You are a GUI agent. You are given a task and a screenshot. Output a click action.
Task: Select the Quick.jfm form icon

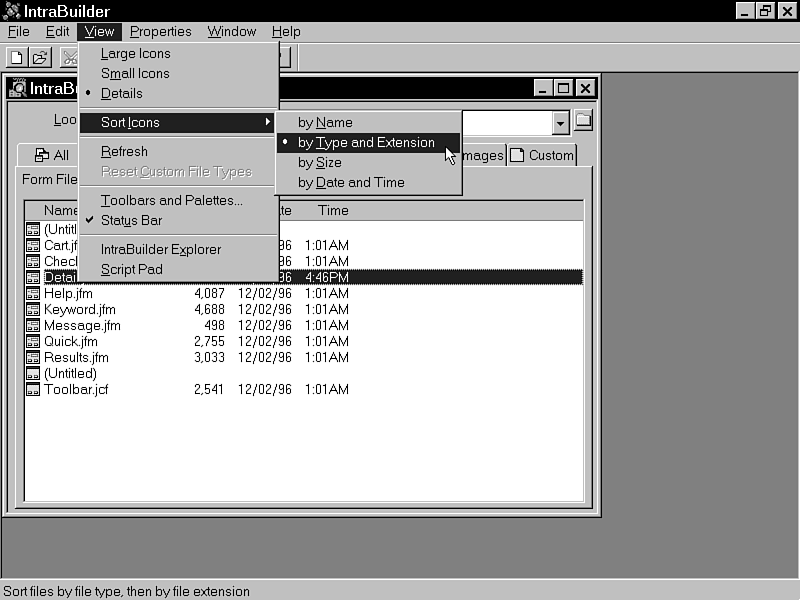(x=33, y=342)
